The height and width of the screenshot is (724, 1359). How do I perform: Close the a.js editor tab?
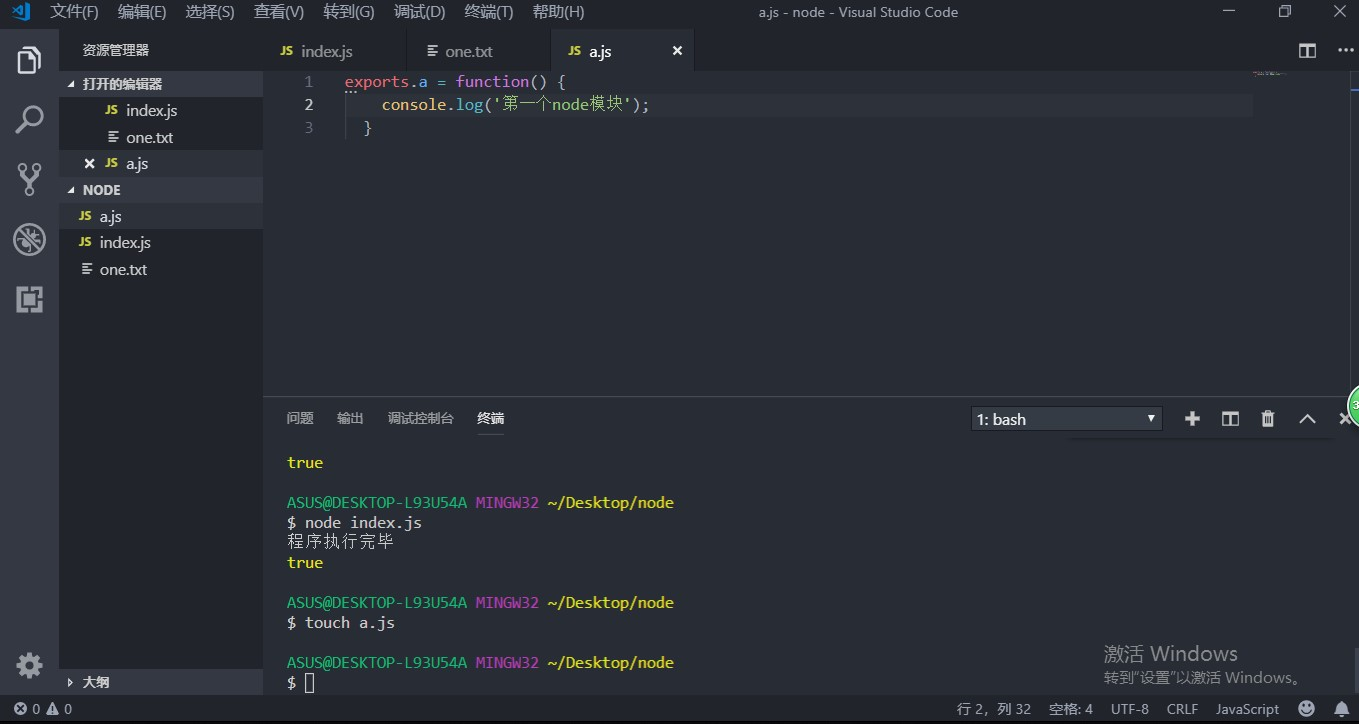coord(677,51)
